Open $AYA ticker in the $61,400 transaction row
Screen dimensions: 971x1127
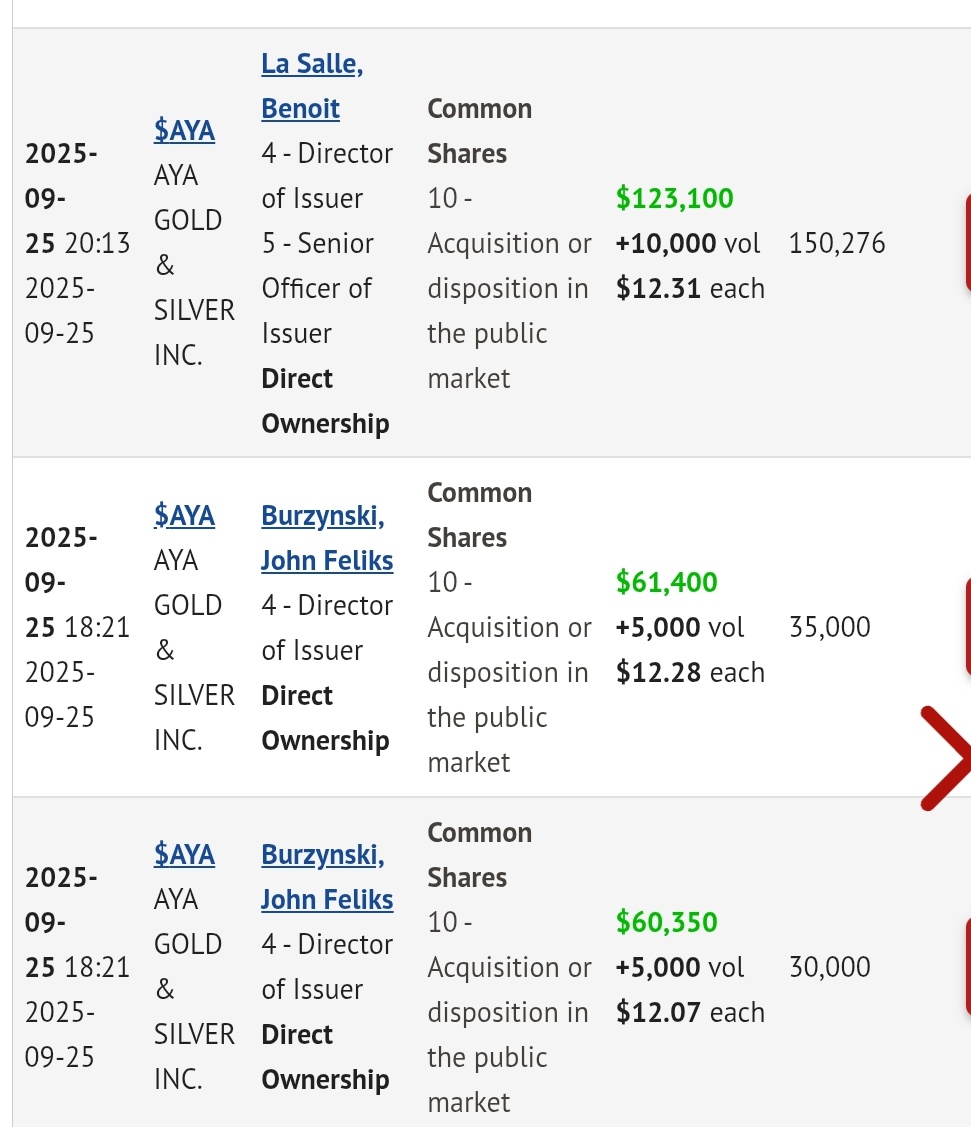point(184,515)
